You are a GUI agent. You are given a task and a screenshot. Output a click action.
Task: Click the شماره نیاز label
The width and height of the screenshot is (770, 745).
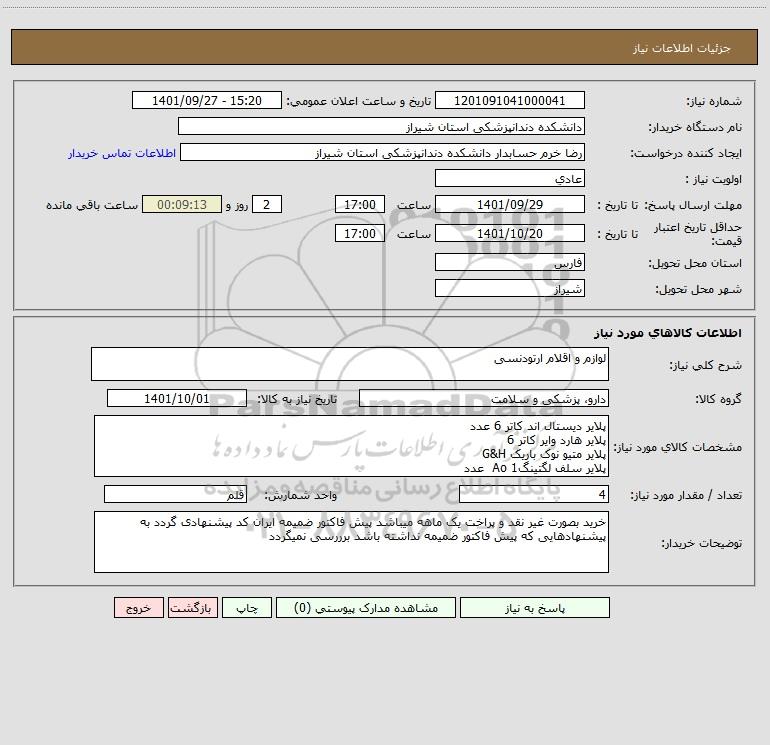pyautogui.click(x=714, y=101)
